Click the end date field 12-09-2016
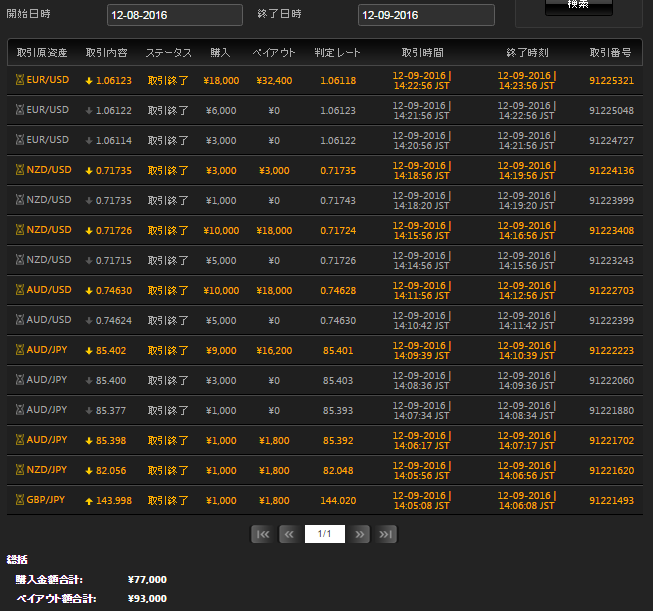Image resolution: width=653 pixels, height=611 pixels. point(426,15)
